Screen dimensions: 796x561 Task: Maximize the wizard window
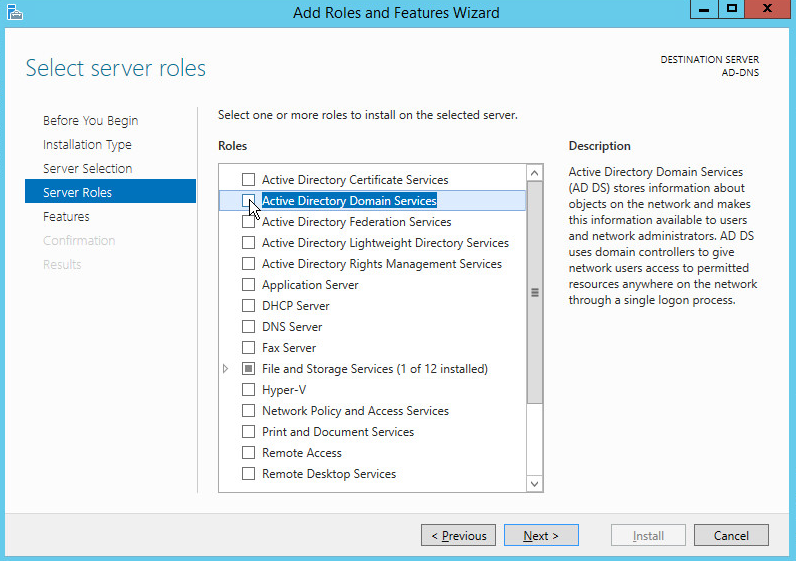point(732,9)
